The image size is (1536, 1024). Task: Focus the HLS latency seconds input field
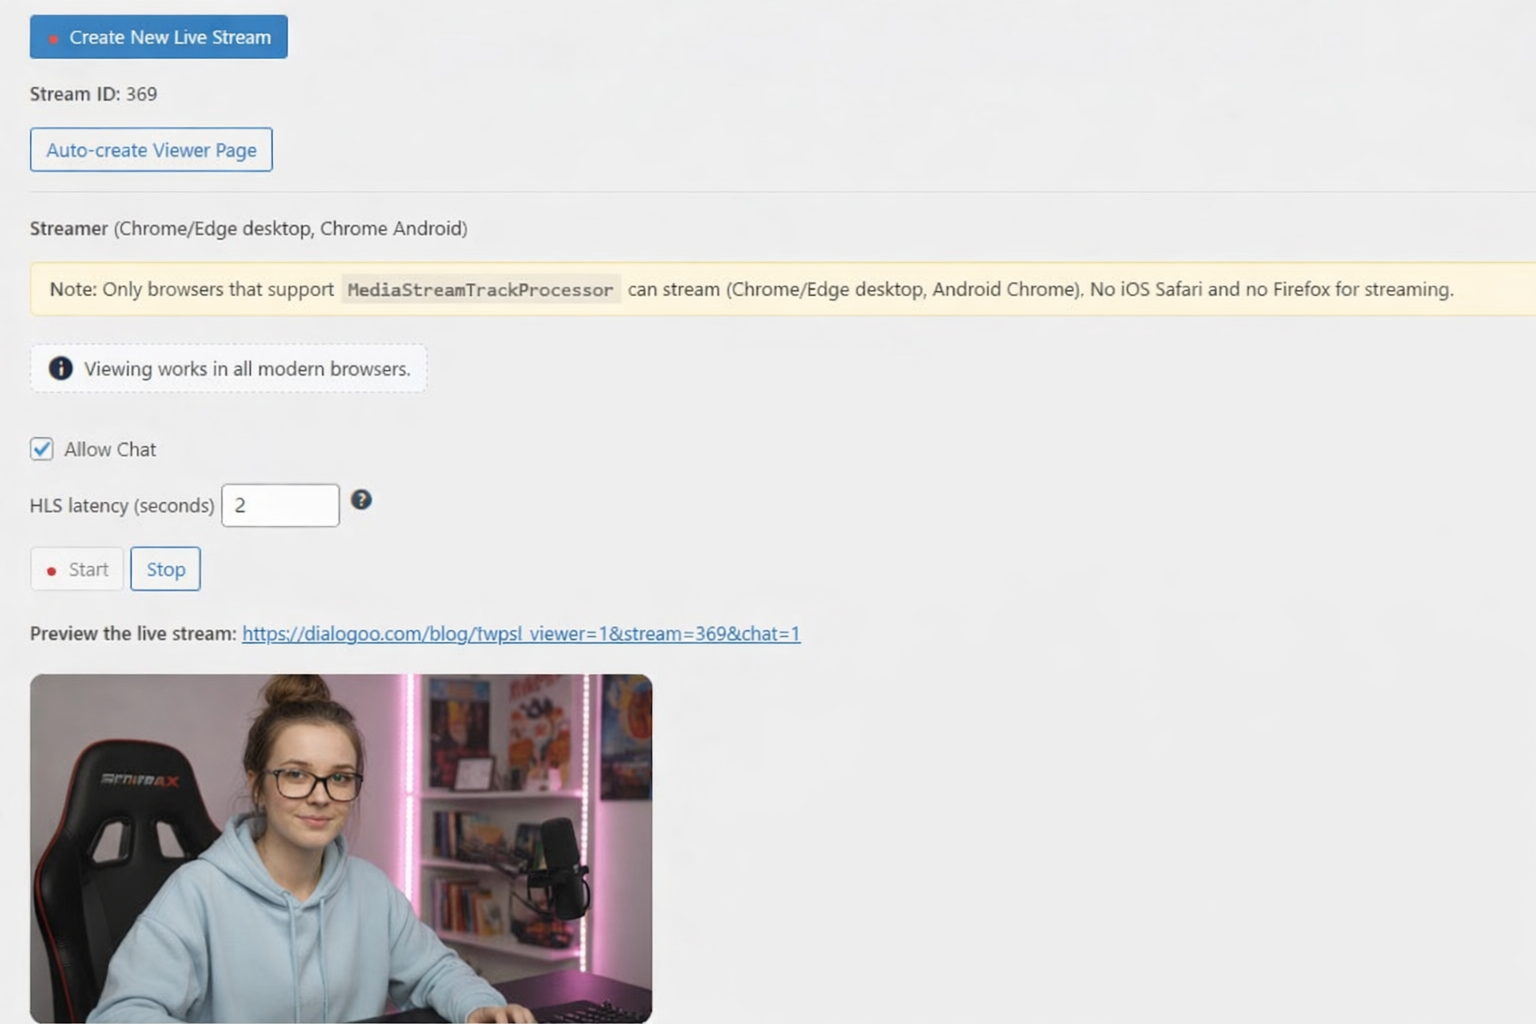pos(280,505)
